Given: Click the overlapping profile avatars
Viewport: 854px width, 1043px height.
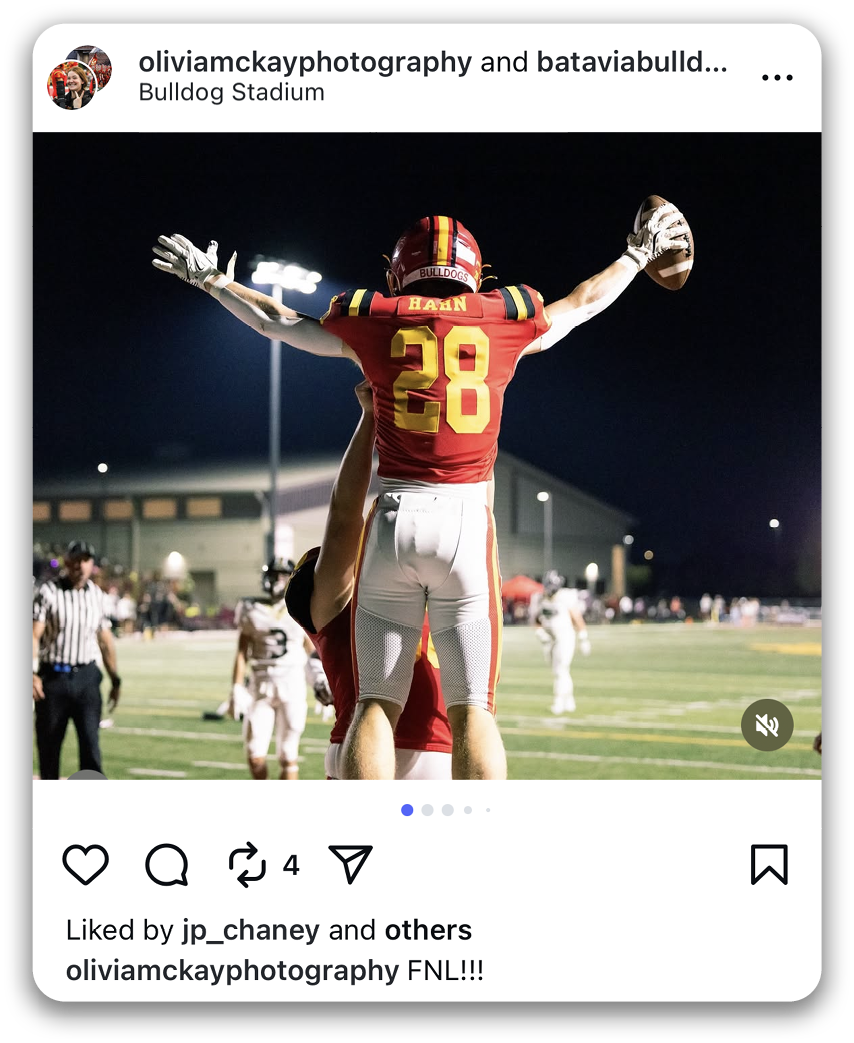Looking at the screenshot, I should coord(79,77).
